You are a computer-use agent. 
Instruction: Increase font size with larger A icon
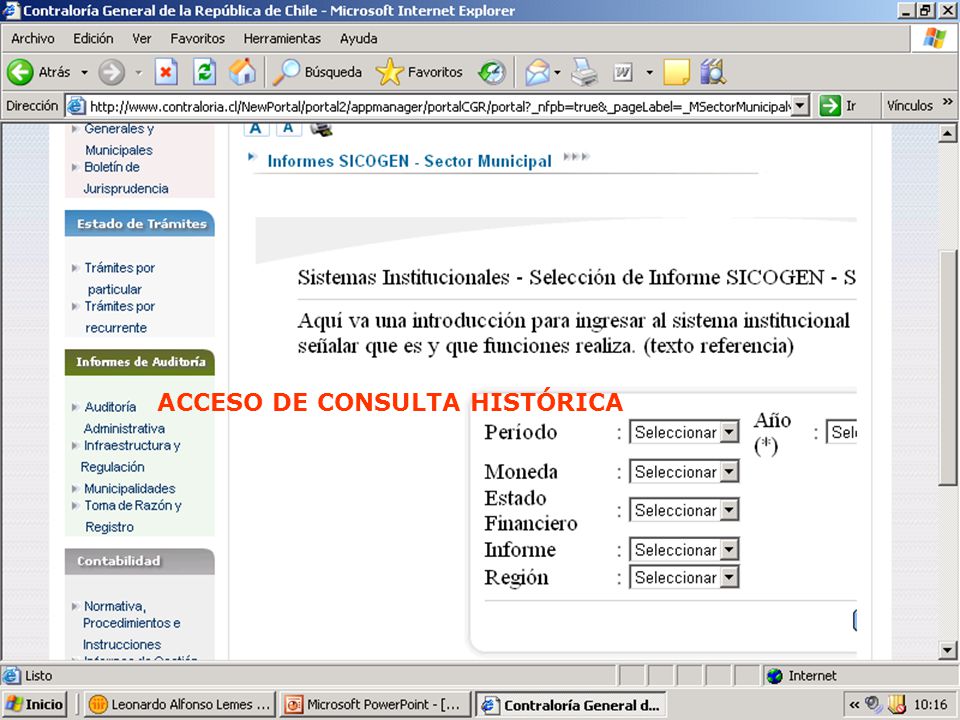tap(256, 129)
